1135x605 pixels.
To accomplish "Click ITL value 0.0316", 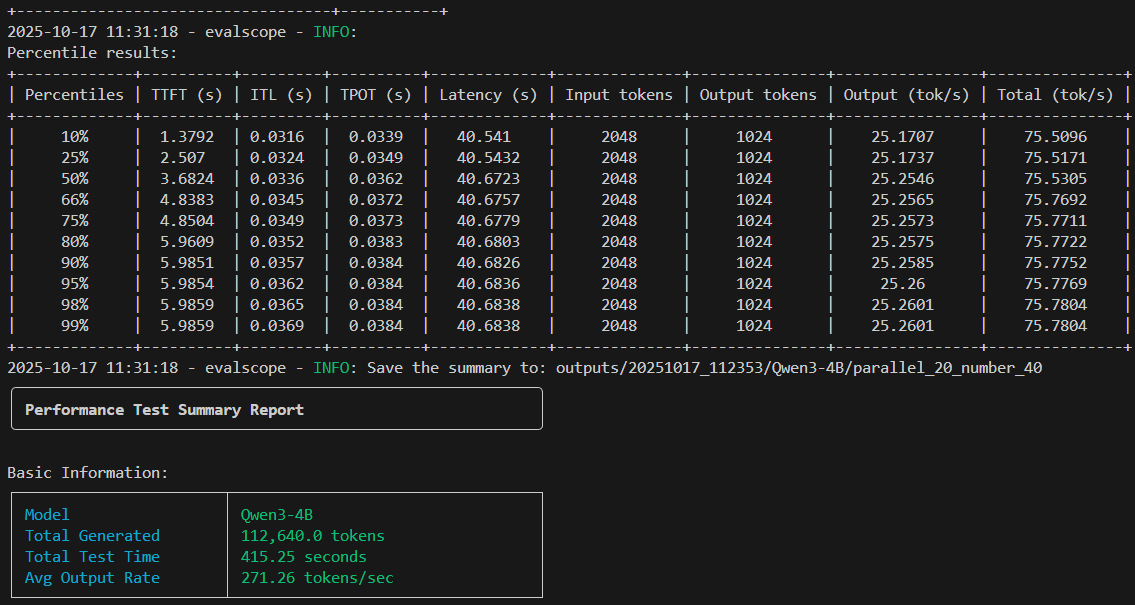I will (277, 137).
